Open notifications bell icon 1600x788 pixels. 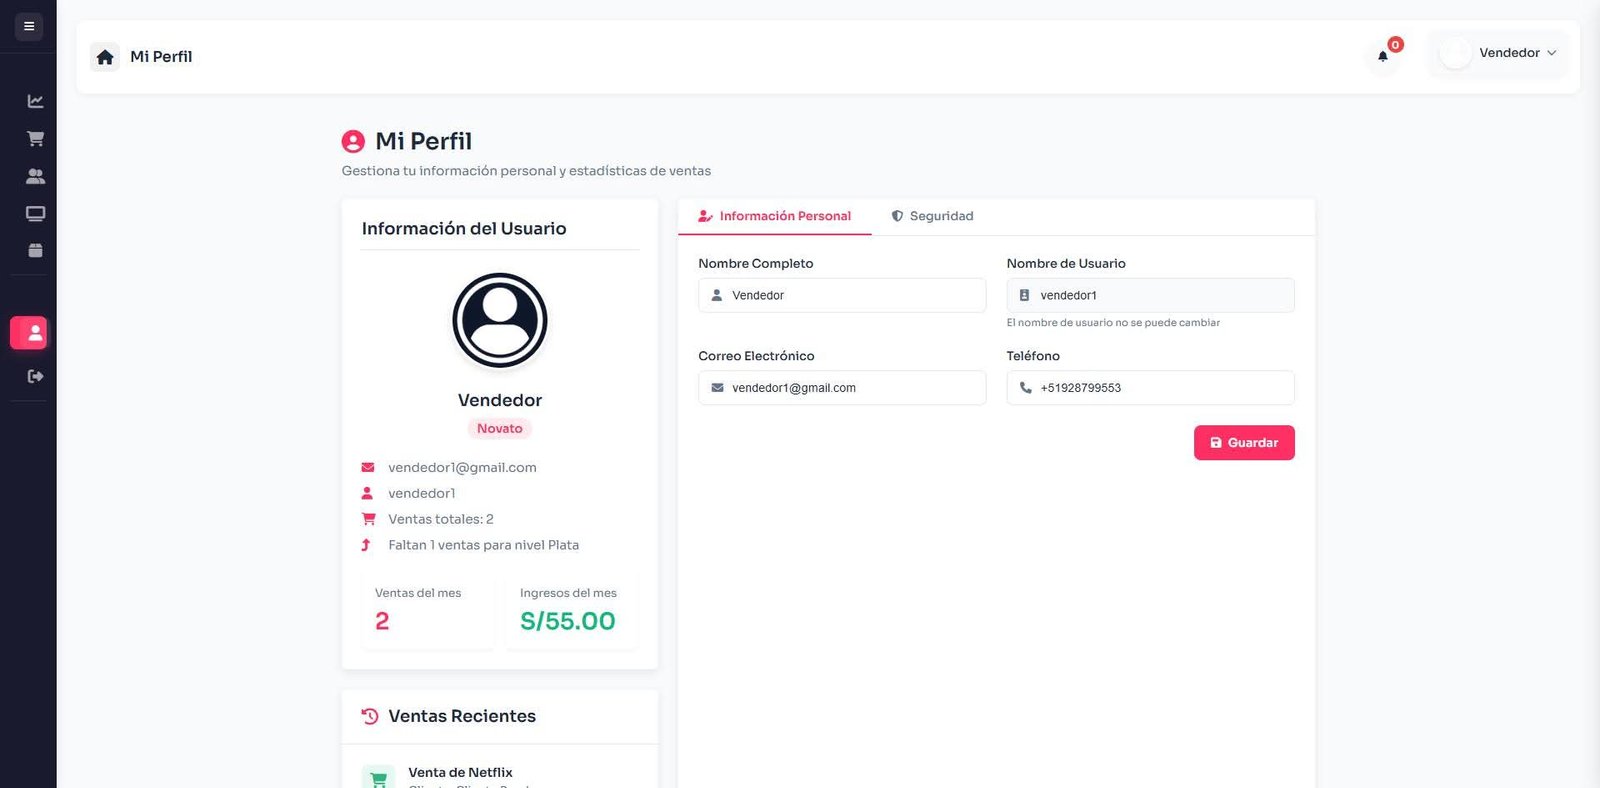[1383, 56]
